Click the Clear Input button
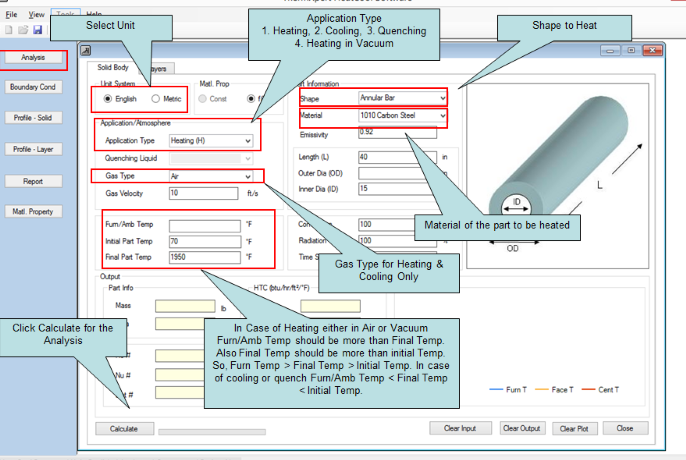The width and height of the screenshot is (686, 460). click(x=460, y=428)
